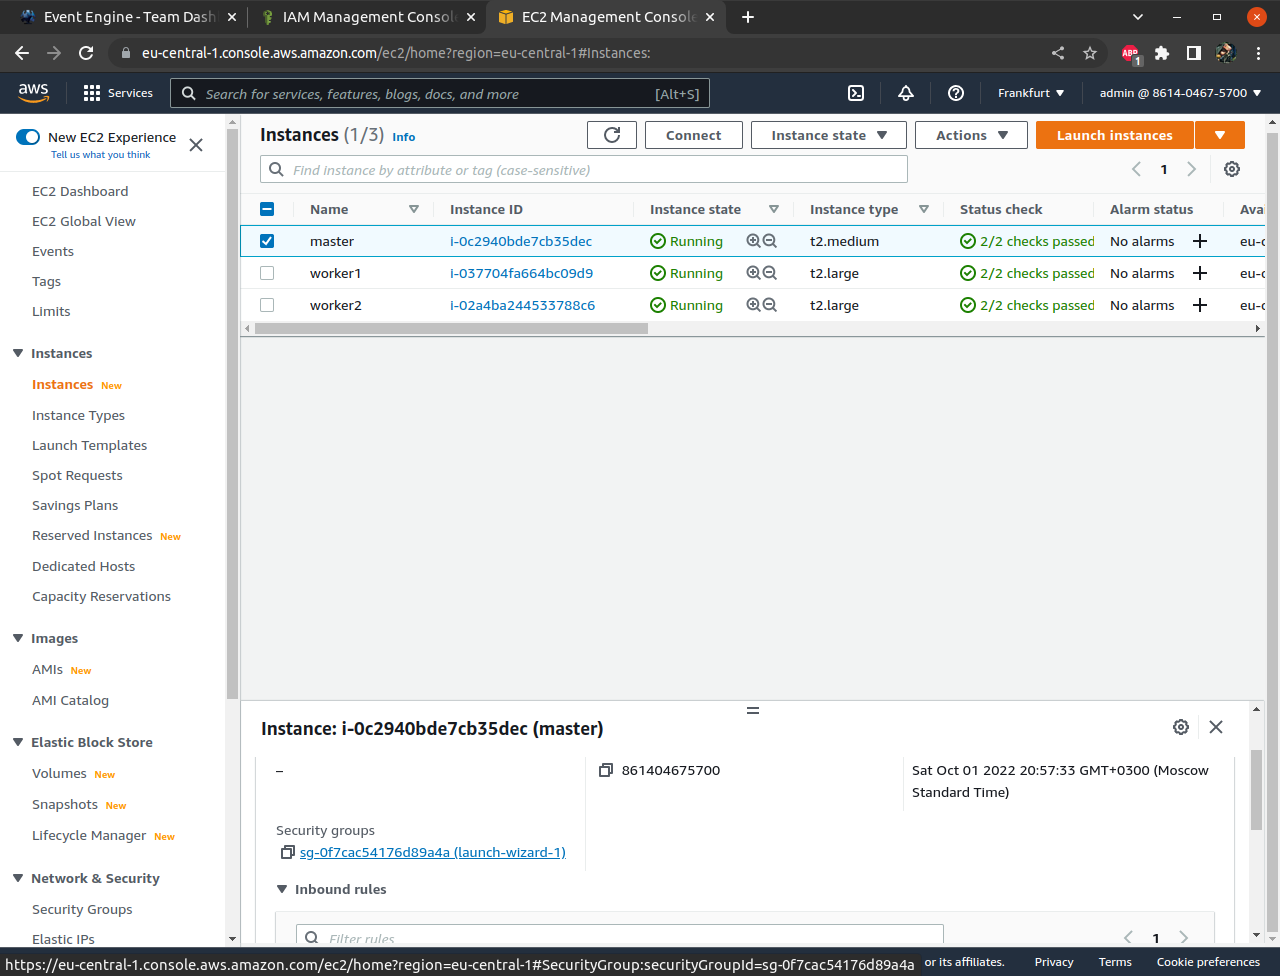Screen dimensions: 1280x976
Task: Close the instance details panel
Action: pos(1216,727)
